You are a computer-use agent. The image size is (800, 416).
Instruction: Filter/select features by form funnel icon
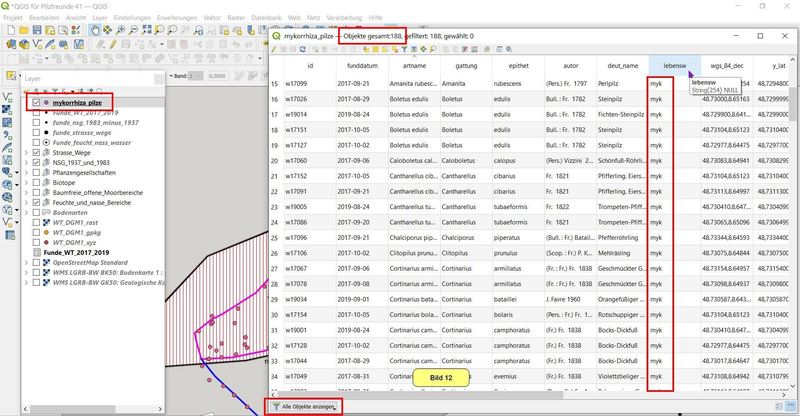[404, 49]
